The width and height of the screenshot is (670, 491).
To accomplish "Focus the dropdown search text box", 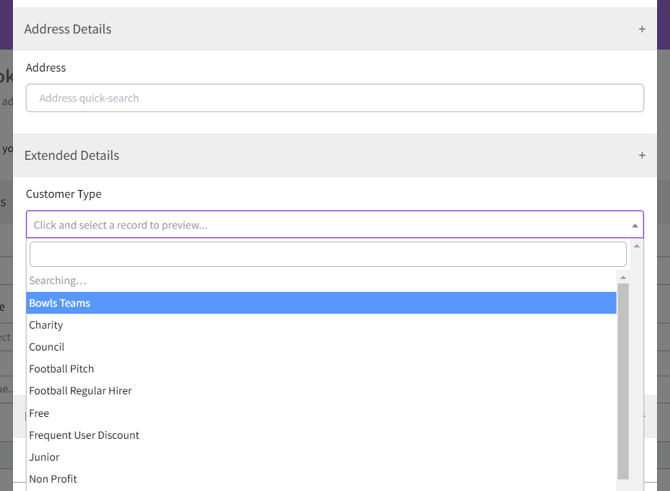I will click(327, 254).
